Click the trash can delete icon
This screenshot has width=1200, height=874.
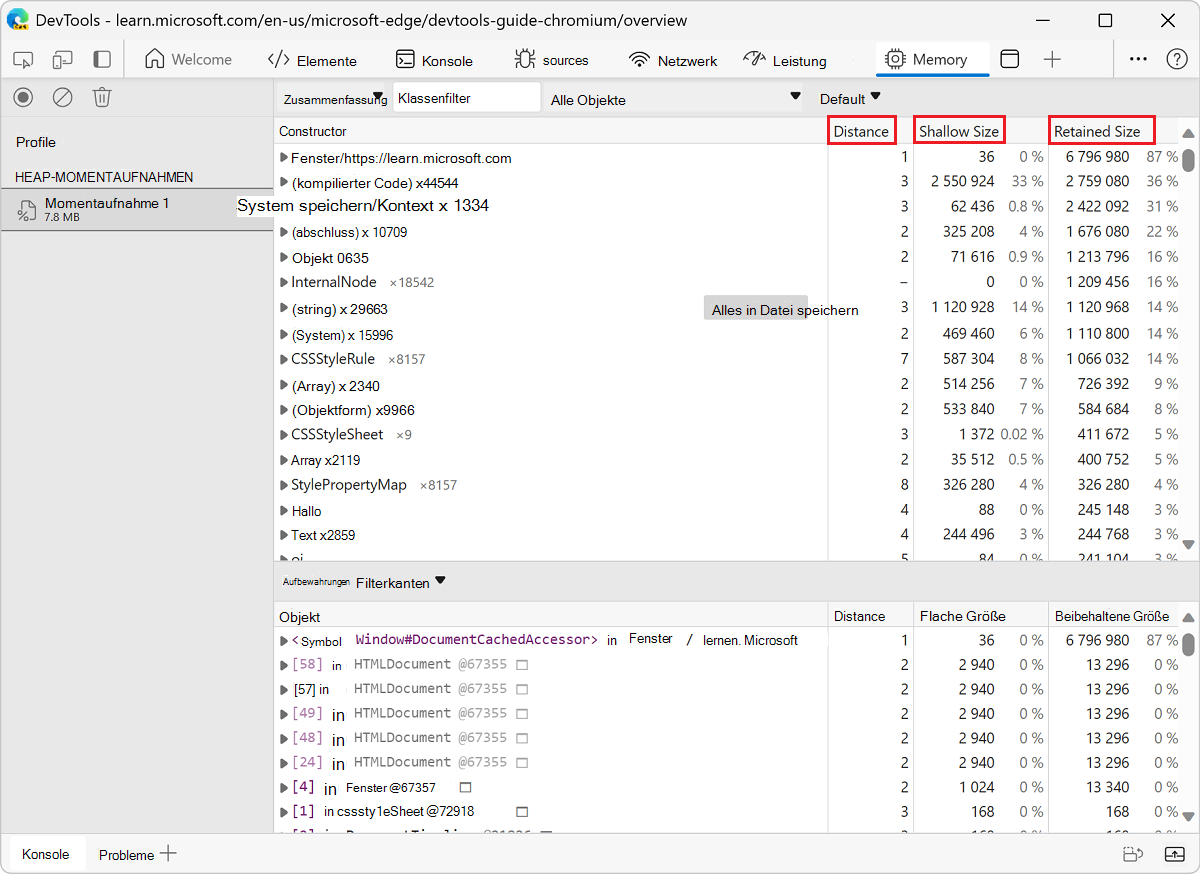tap(102, 97)
